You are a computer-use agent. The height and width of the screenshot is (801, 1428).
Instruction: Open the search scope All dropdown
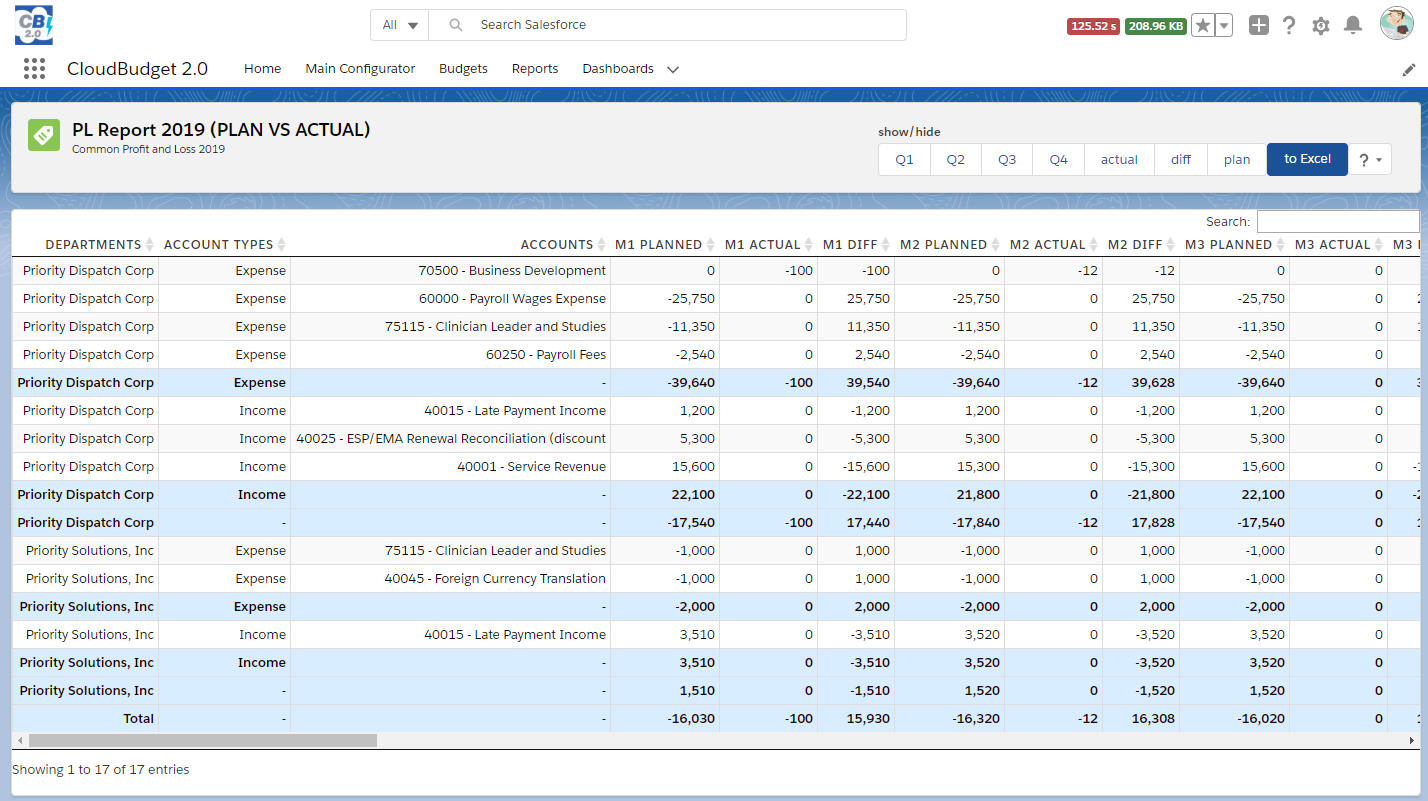[399, 25]
